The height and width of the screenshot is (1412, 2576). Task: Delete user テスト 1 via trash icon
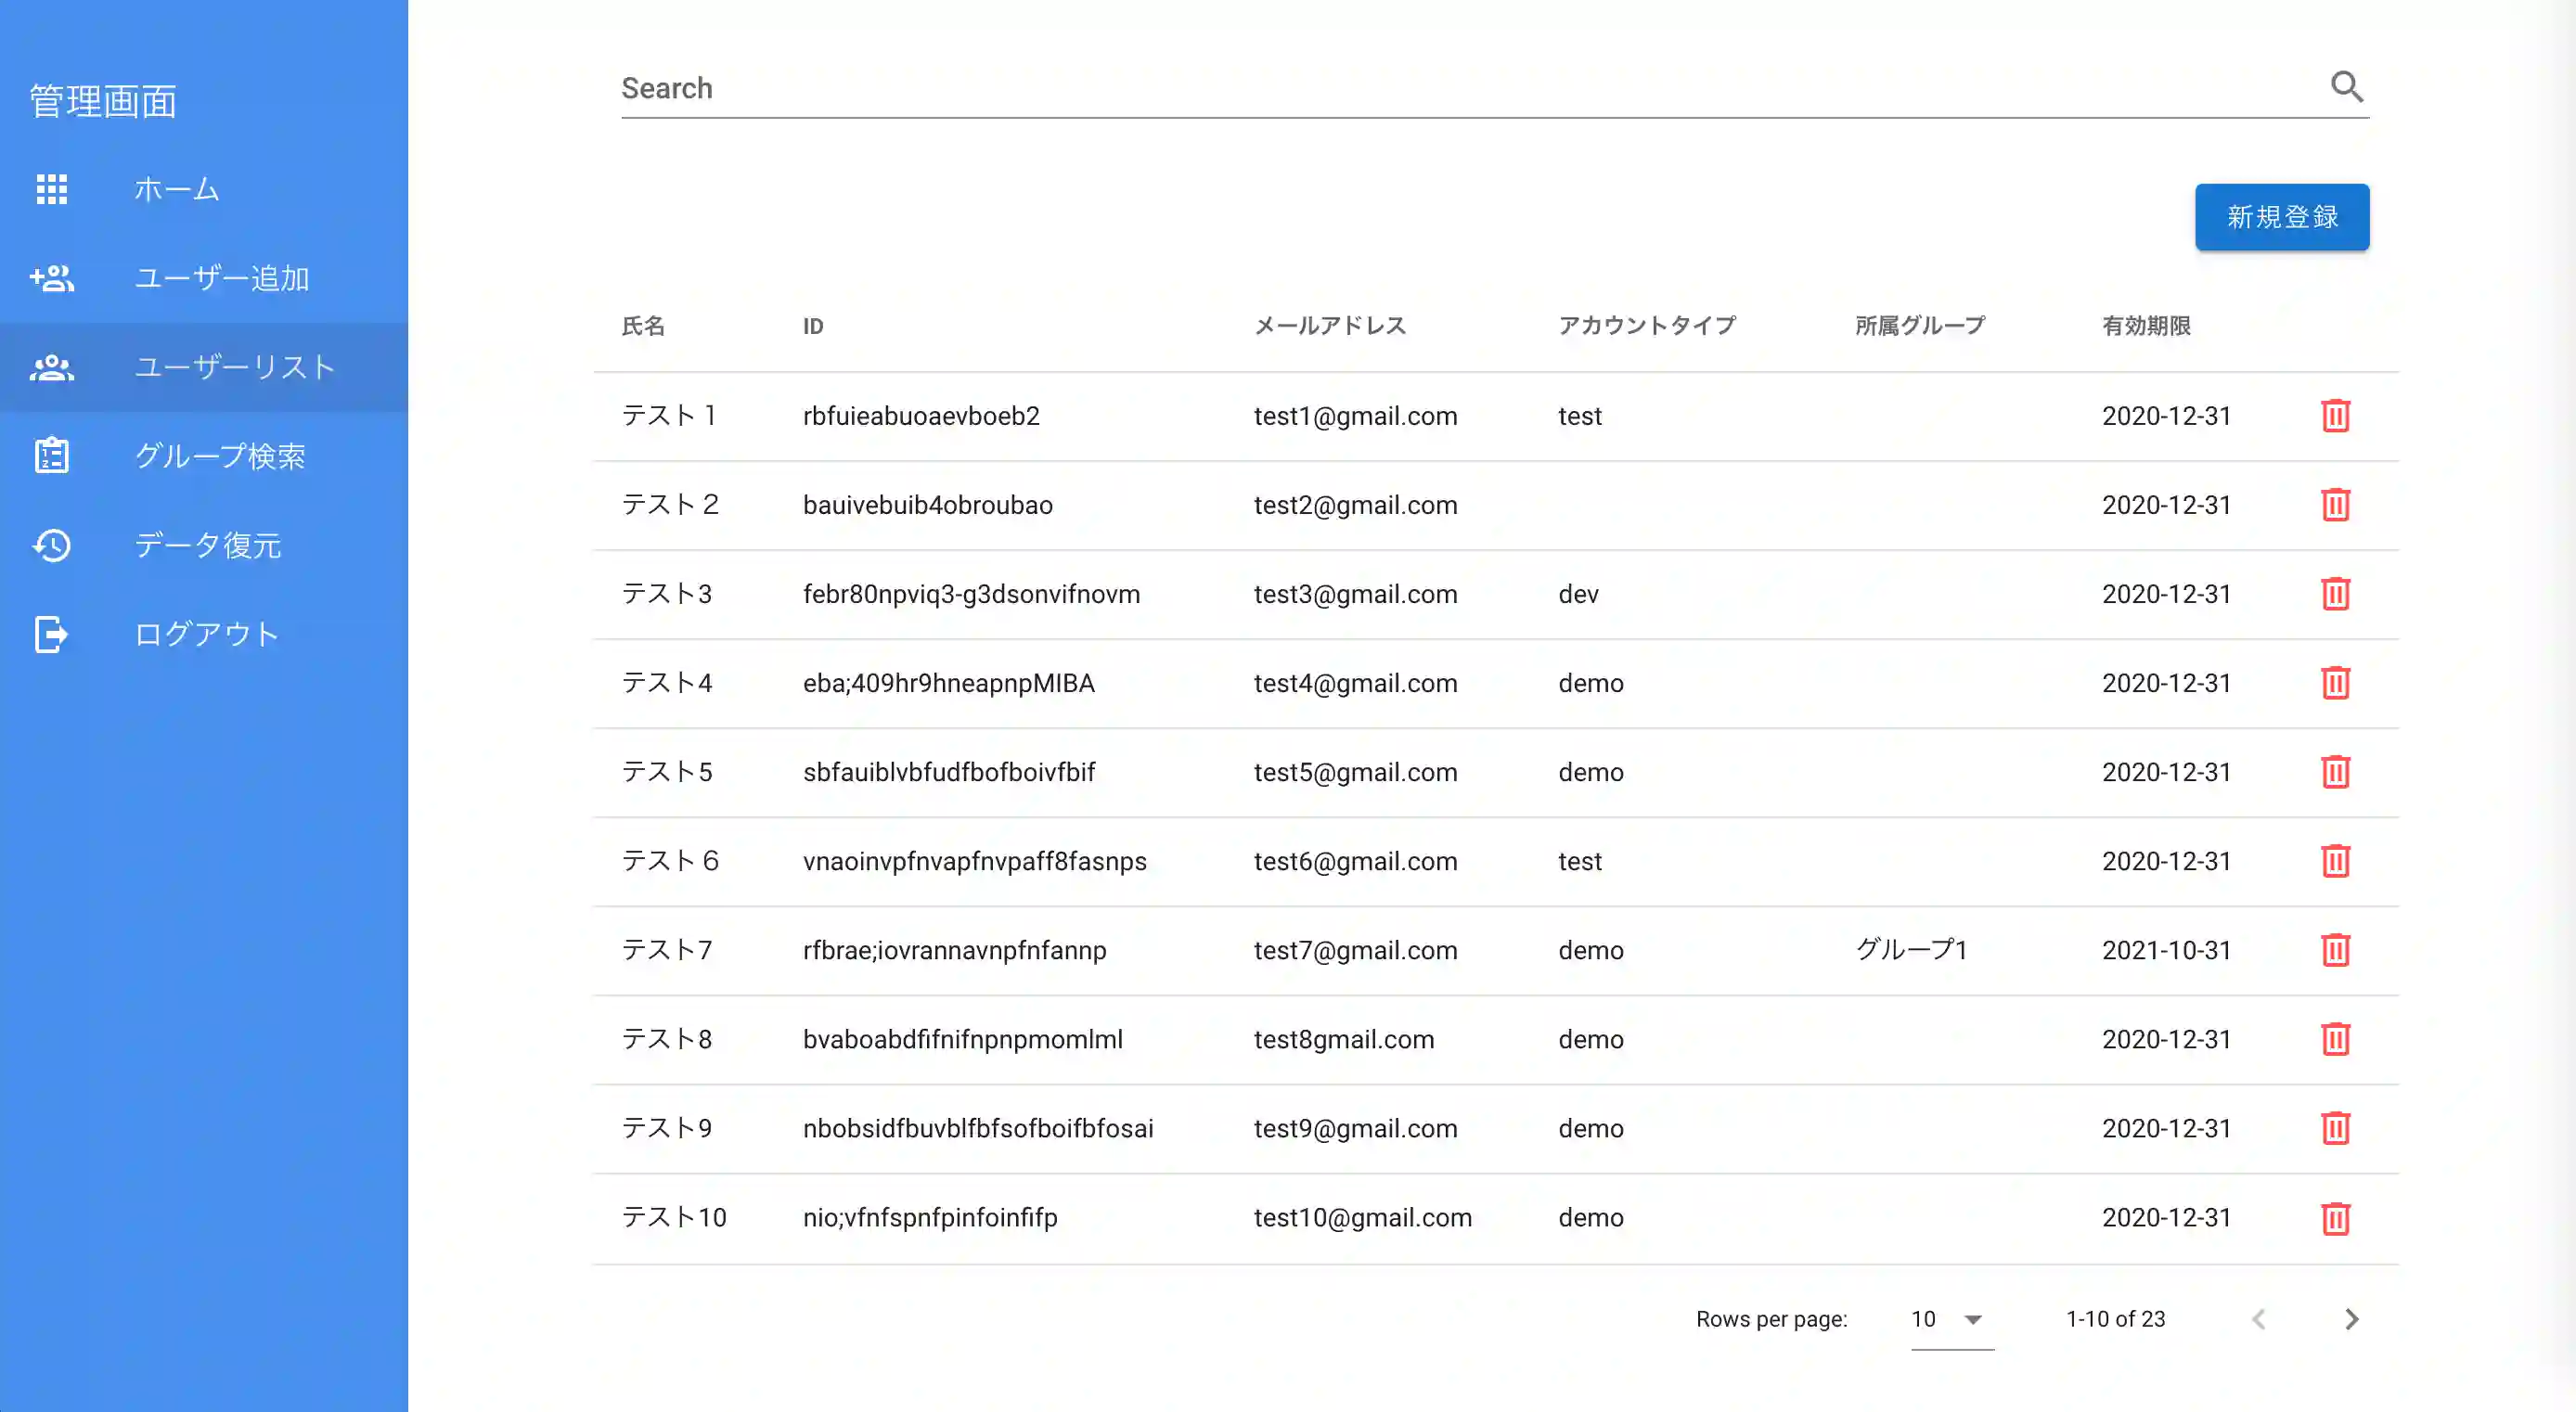[2335, 416]
